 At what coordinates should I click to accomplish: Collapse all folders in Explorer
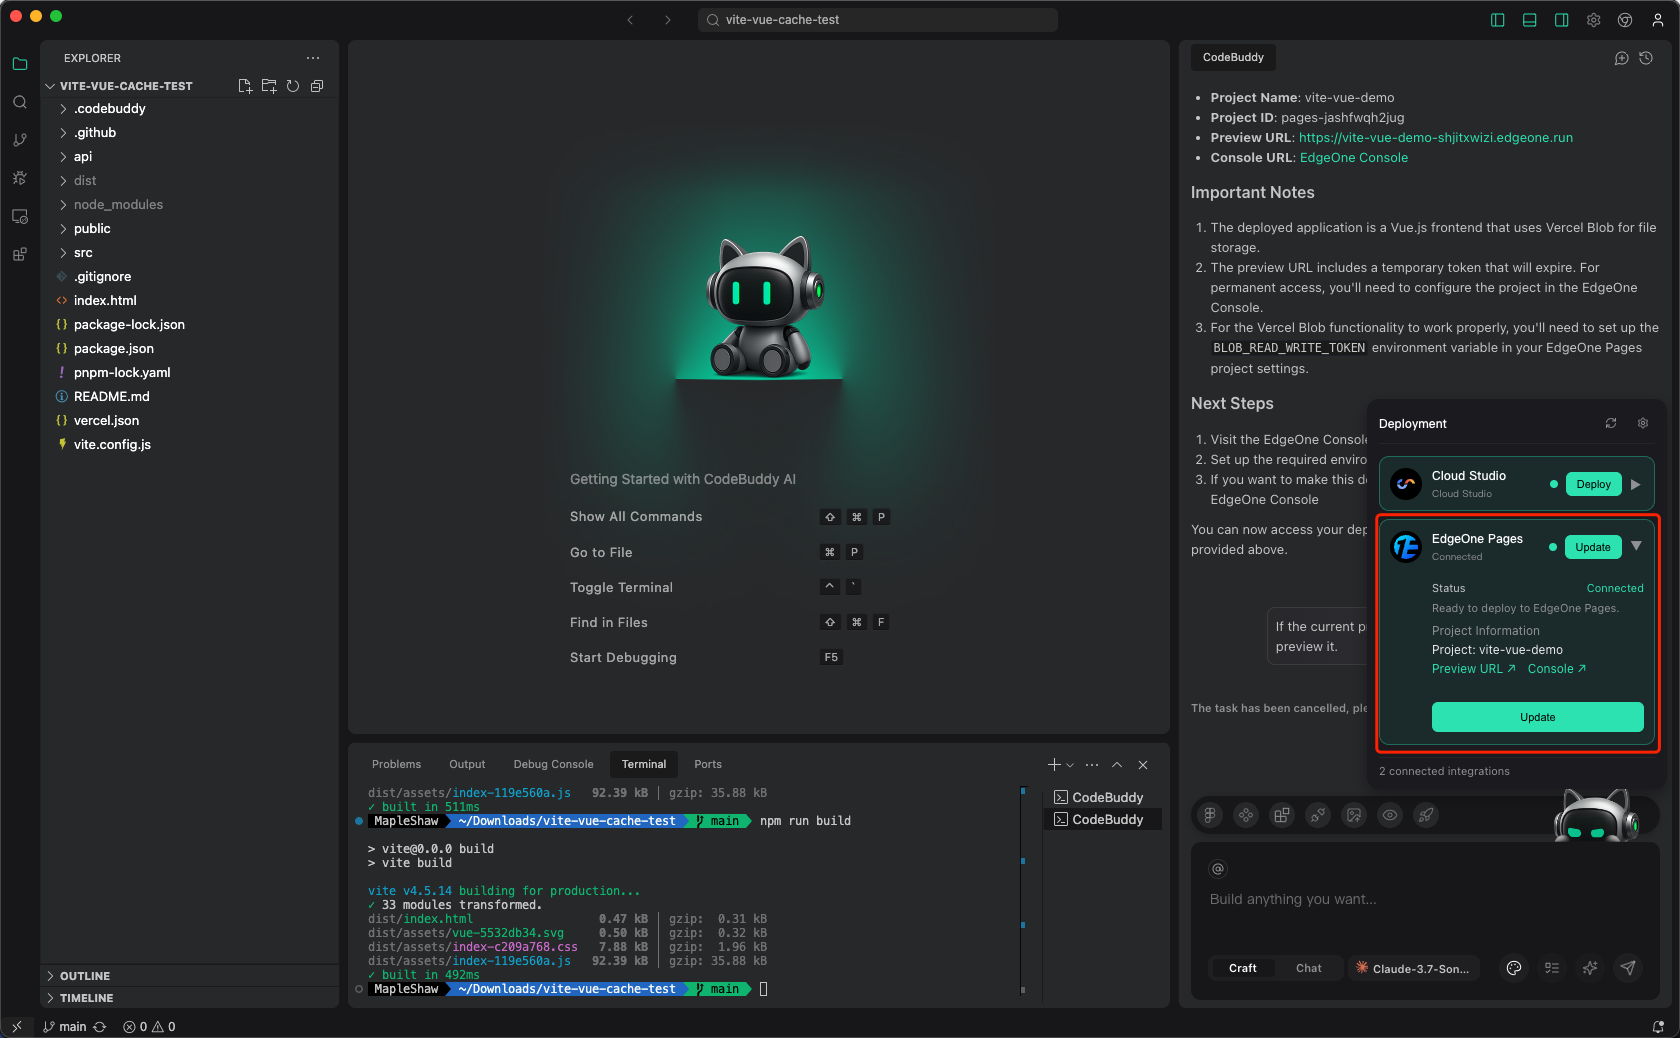(317, 86)
